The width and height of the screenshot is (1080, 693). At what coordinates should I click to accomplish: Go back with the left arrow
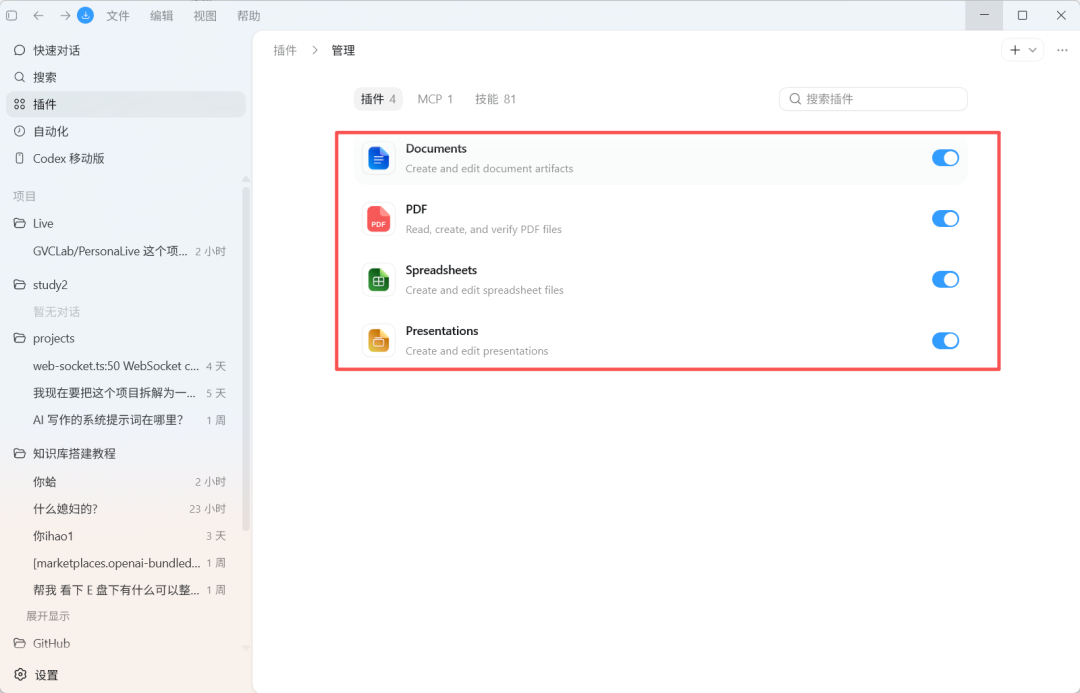[38, 15]
